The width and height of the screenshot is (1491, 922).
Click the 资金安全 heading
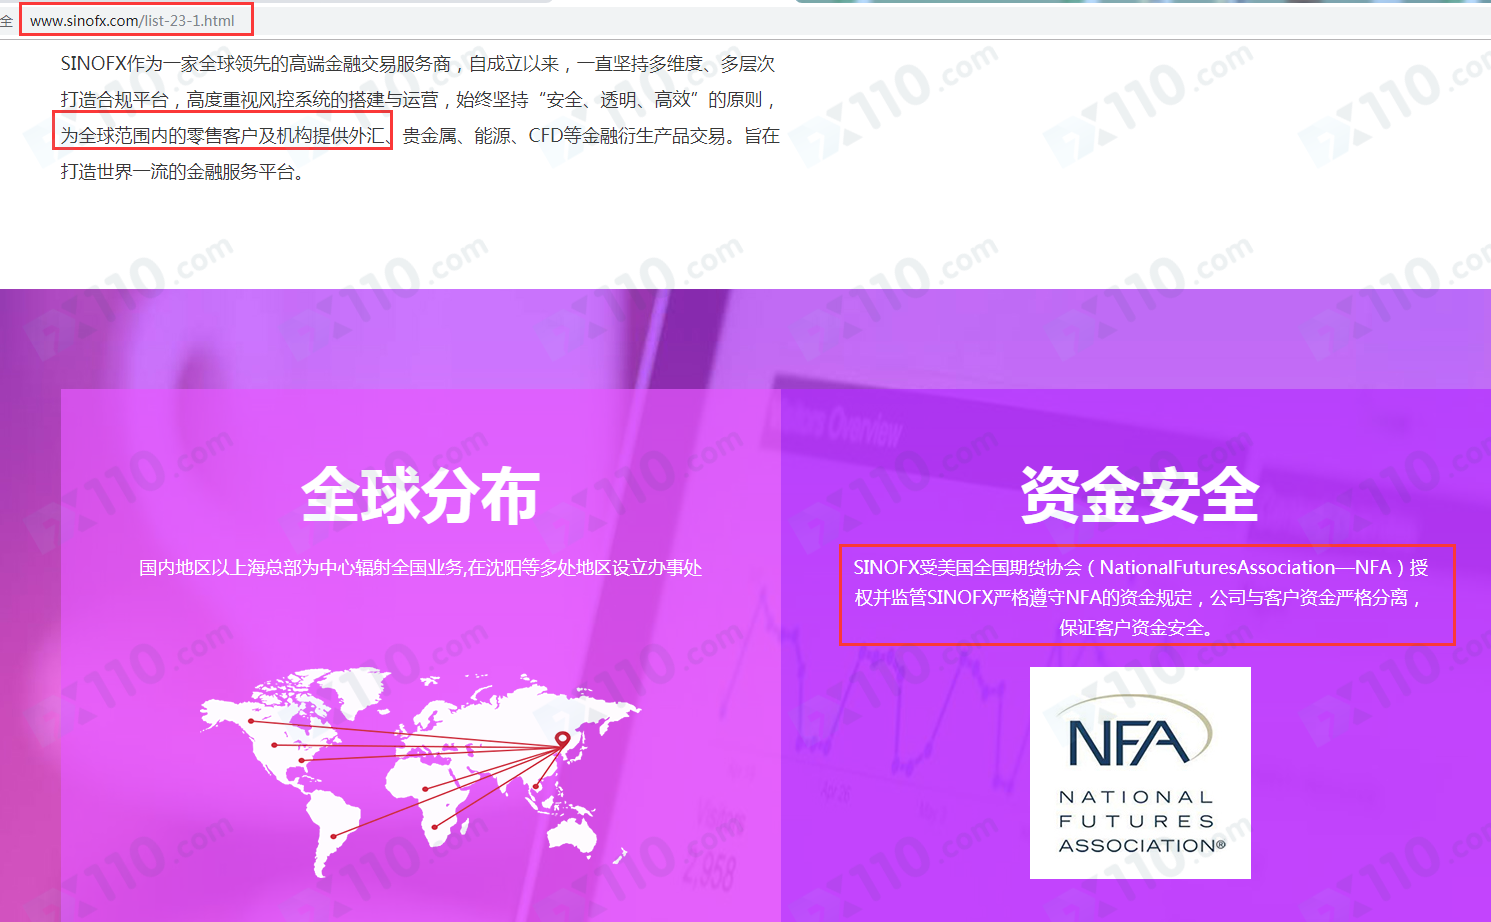pyautogui.click(x=1140, y=495)
